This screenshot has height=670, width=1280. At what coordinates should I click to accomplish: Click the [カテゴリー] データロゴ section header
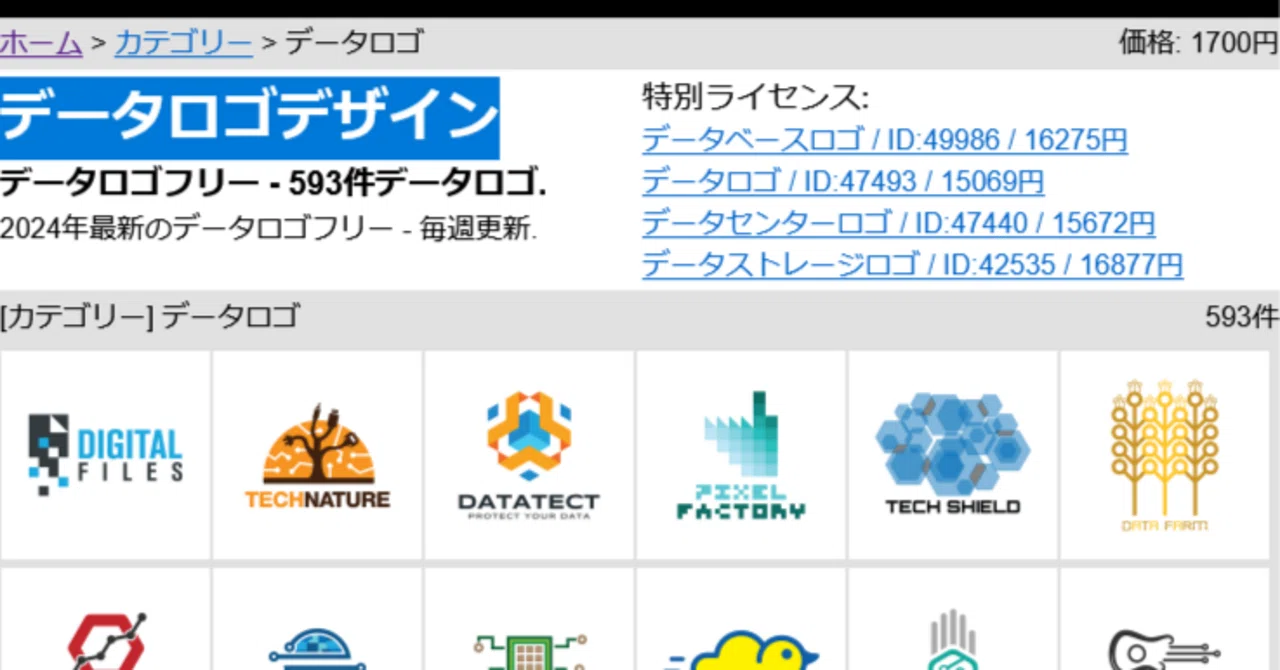150,317
